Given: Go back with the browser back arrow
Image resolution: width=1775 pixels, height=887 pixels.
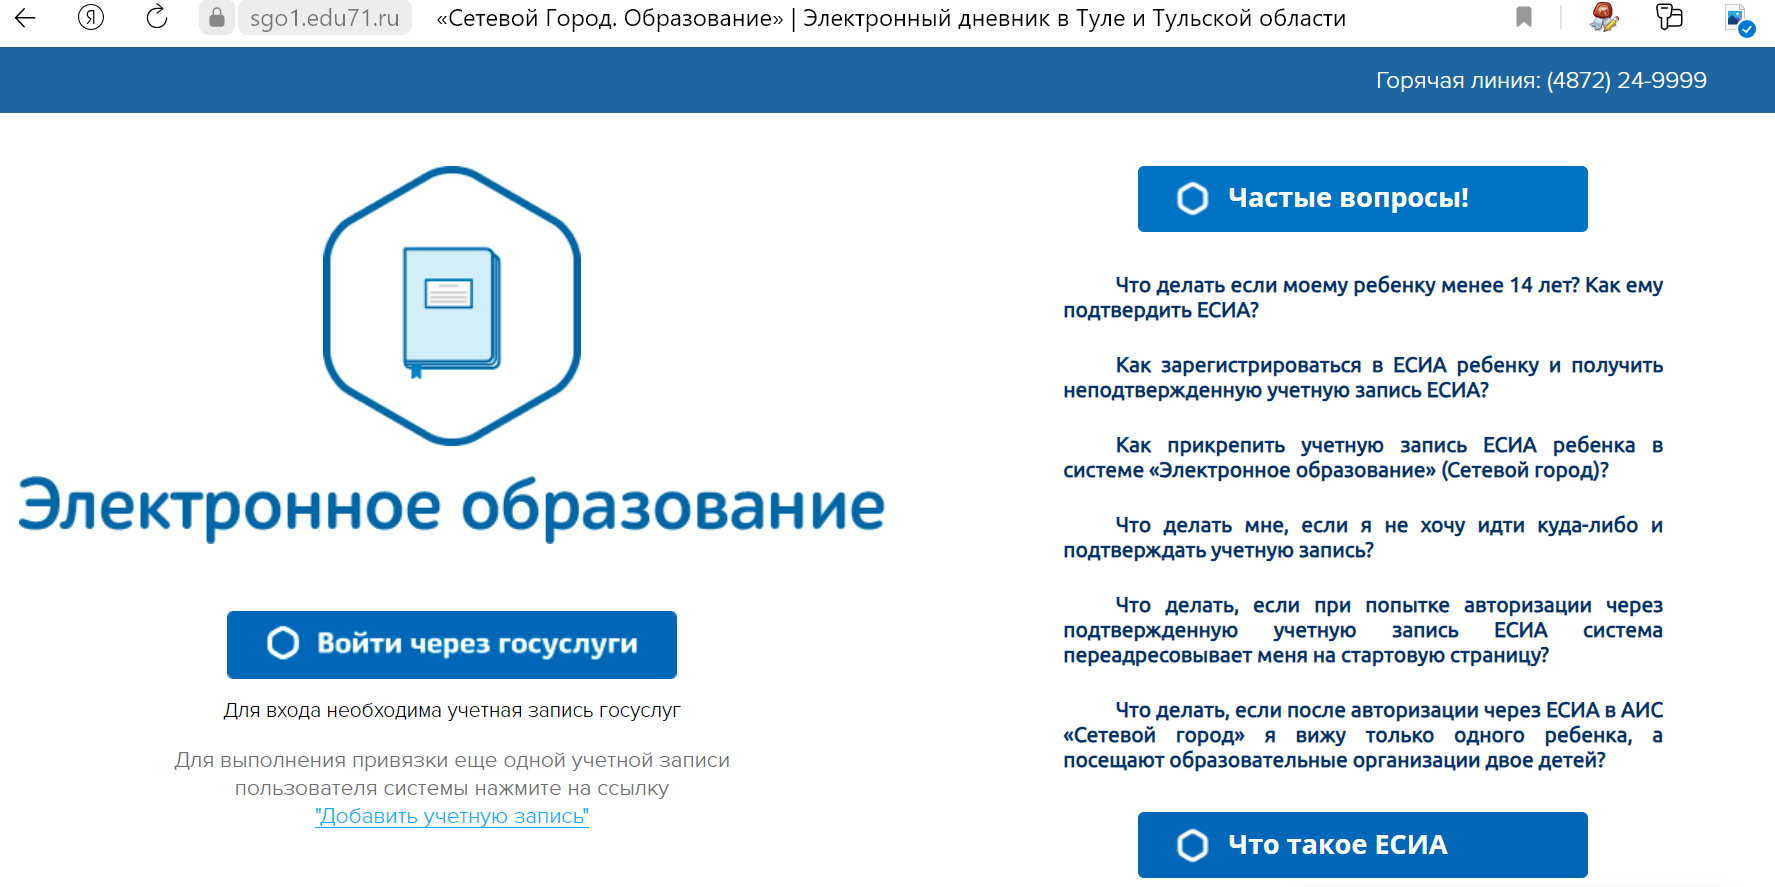Looking at the screenshot, I should click(x=25, y=17).
